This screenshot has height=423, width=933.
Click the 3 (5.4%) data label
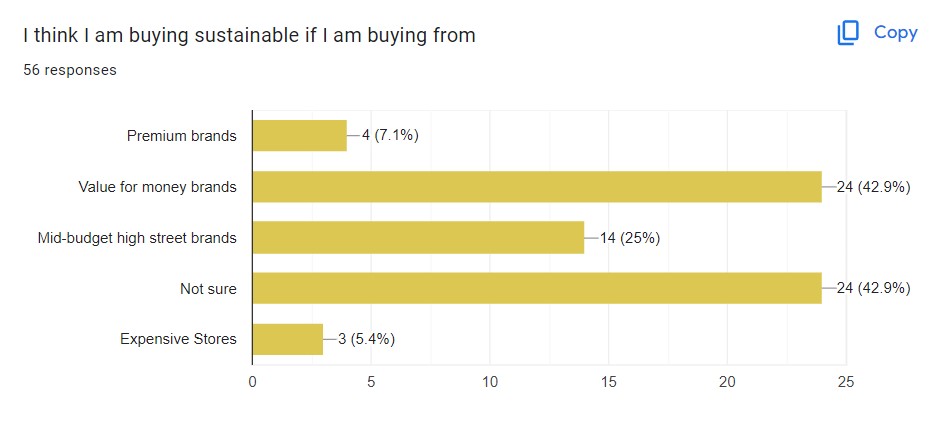coord(366,339)
